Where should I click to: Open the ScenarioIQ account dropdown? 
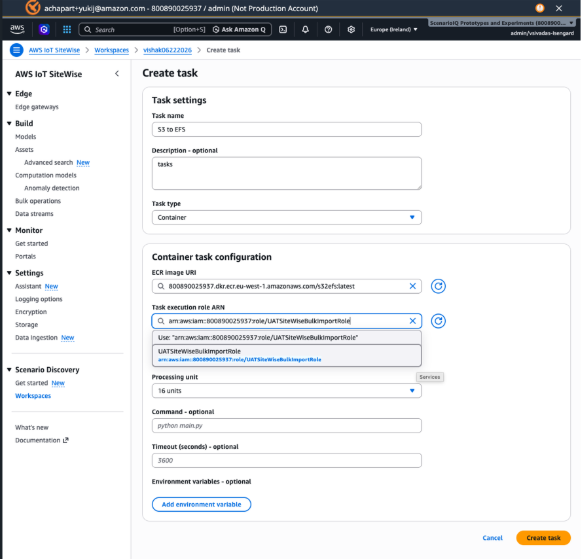tap(502, 23)
